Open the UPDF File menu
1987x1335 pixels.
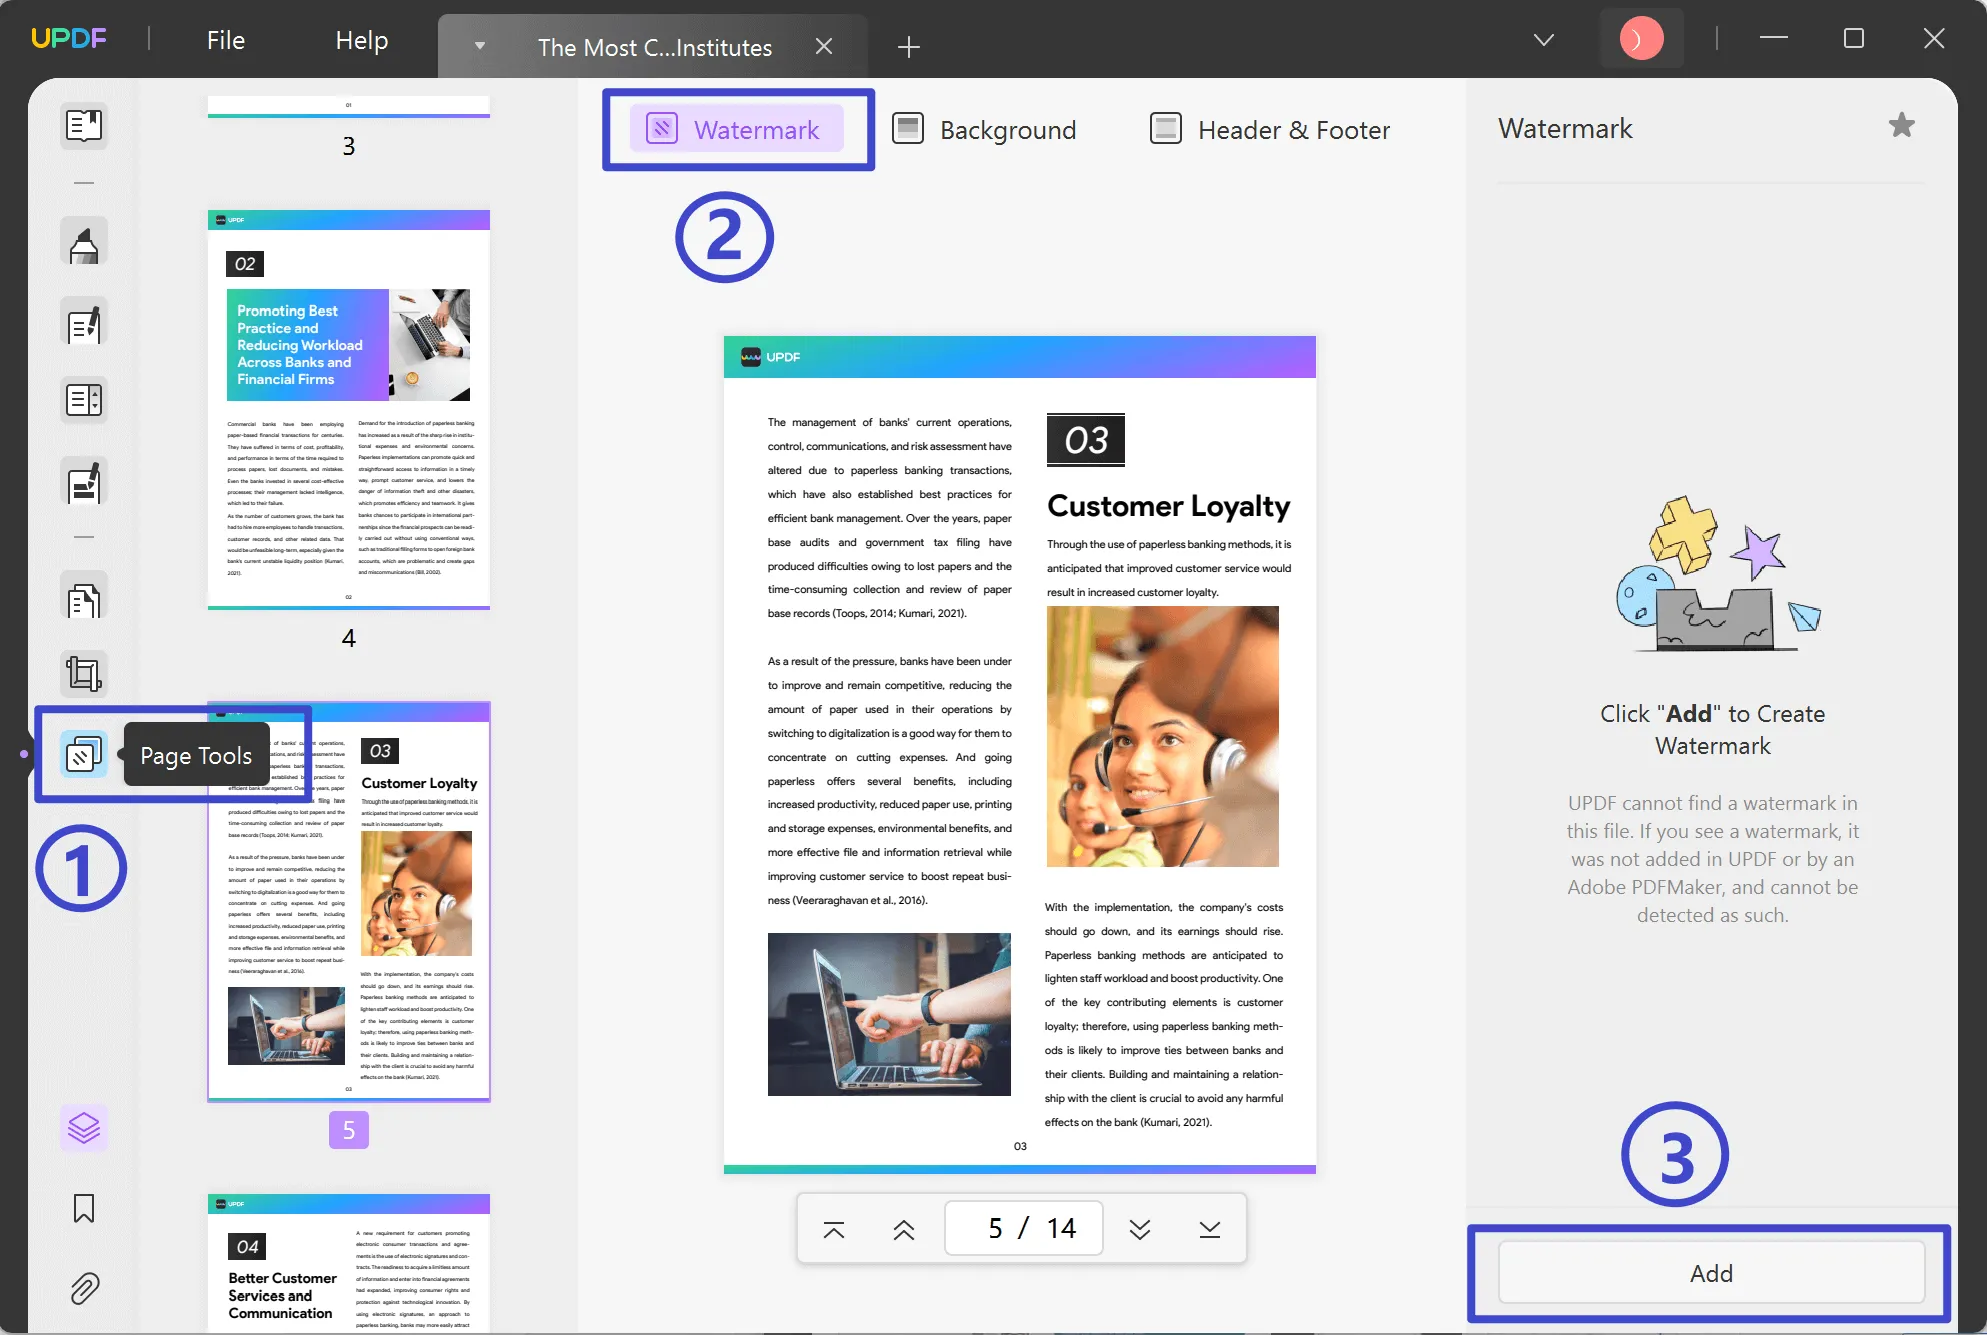pyautogui.click(x=226, y=40)
